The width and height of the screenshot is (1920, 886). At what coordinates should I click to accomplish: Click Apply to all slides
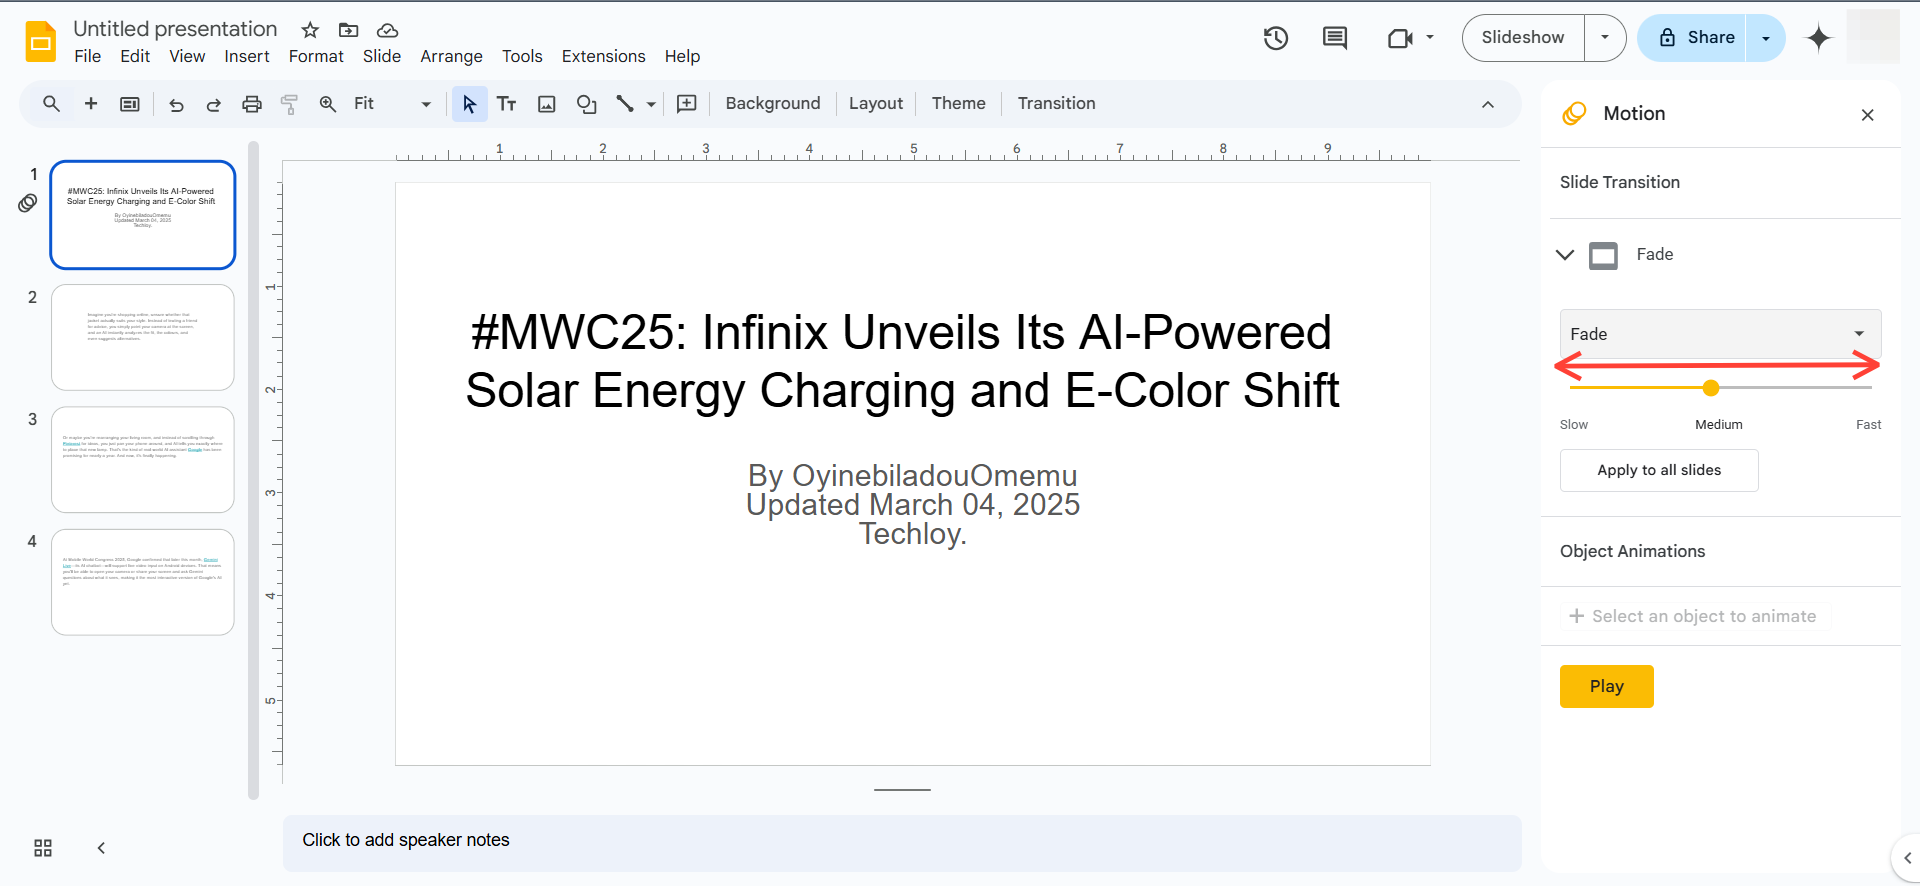(x=1659, y=470)
